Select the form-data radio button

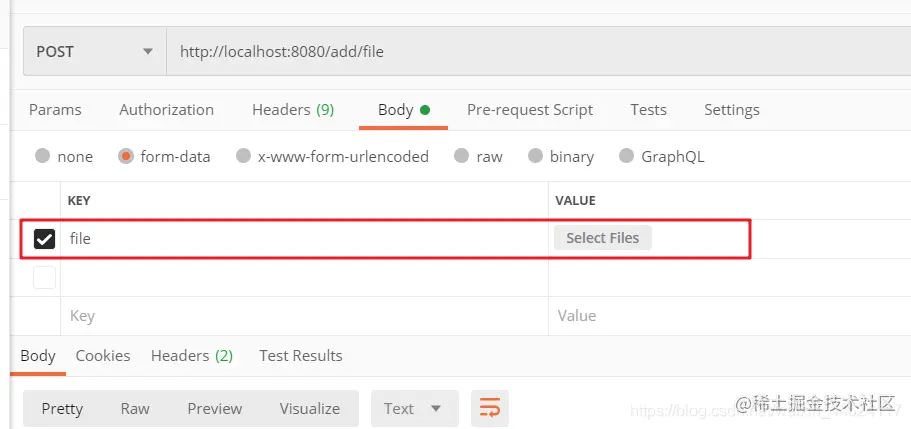(x=125, y=156)
